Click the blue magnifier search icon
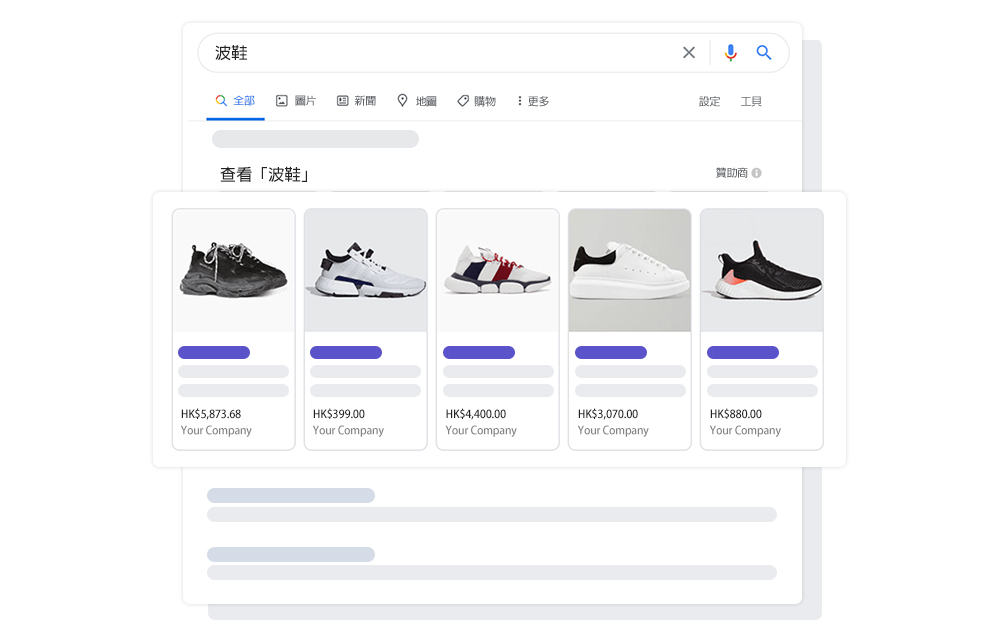The image size is (1000, 639). (x=763, y=52)
